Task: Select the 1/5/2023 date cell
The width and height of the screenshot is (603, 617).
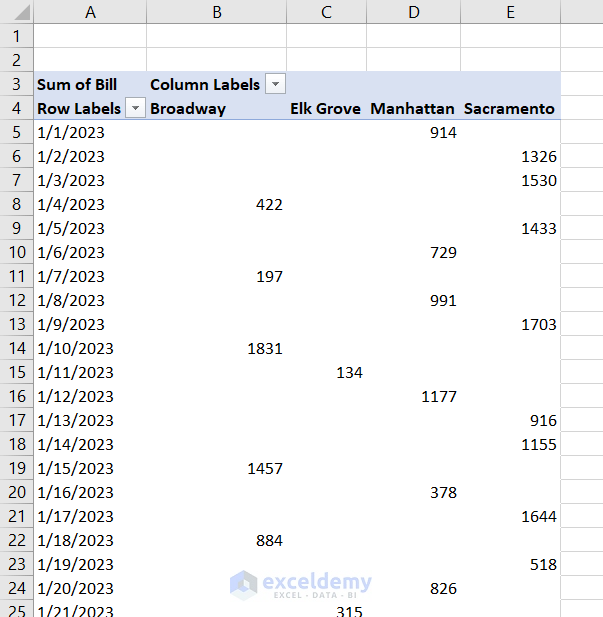Action: pos(90,228)
